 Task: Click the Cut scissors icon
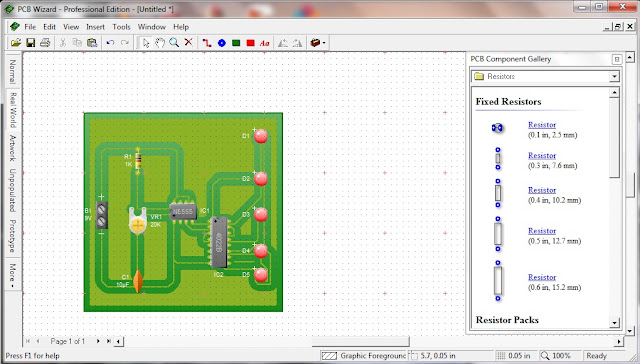click(x=62, y=42)
